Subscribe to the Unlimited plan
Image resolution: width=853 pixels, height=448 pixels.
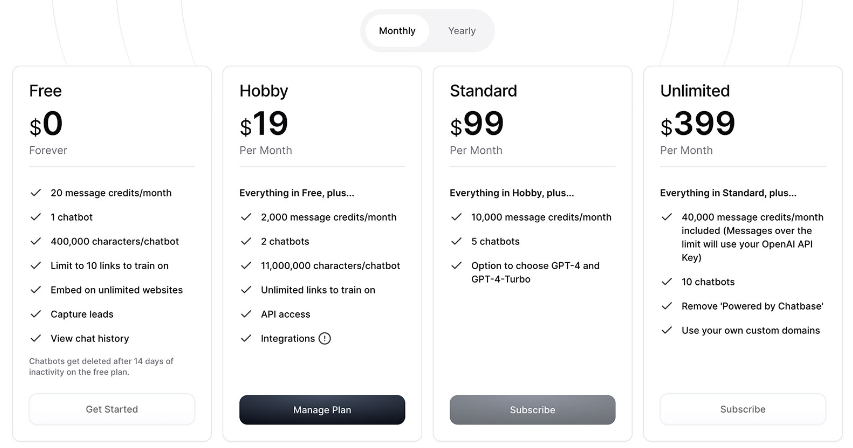[743, 409]
